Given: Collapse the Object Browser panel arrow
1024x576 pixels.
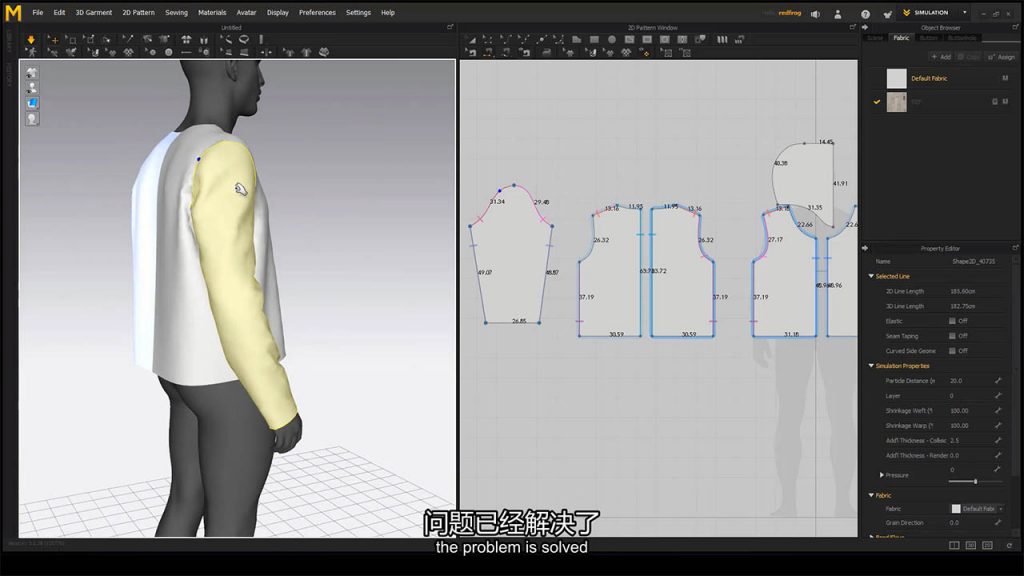Looking at the screenshot, I should coord(865,27).
